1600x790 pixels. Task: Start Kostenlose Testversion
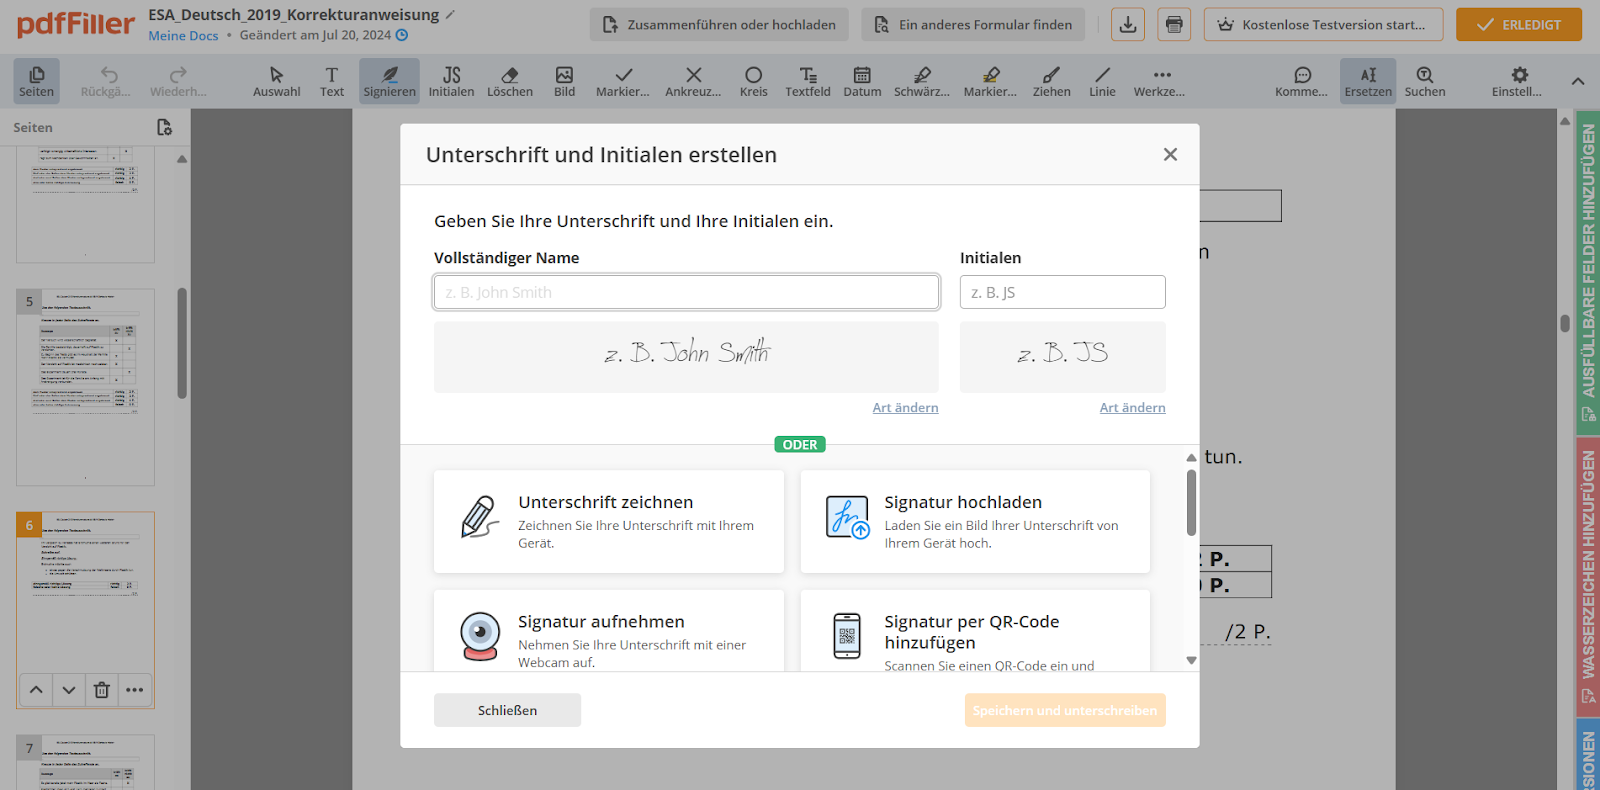pos(1323,25)
